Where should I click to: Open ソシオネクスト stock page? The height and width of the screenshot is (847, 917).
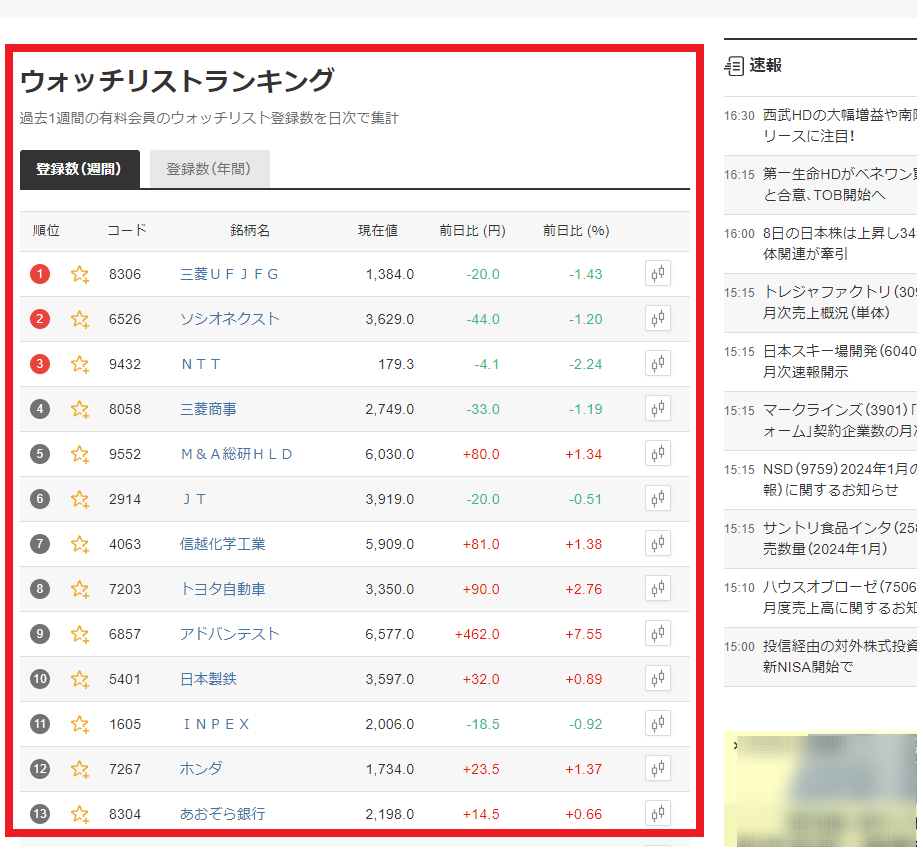229,319
